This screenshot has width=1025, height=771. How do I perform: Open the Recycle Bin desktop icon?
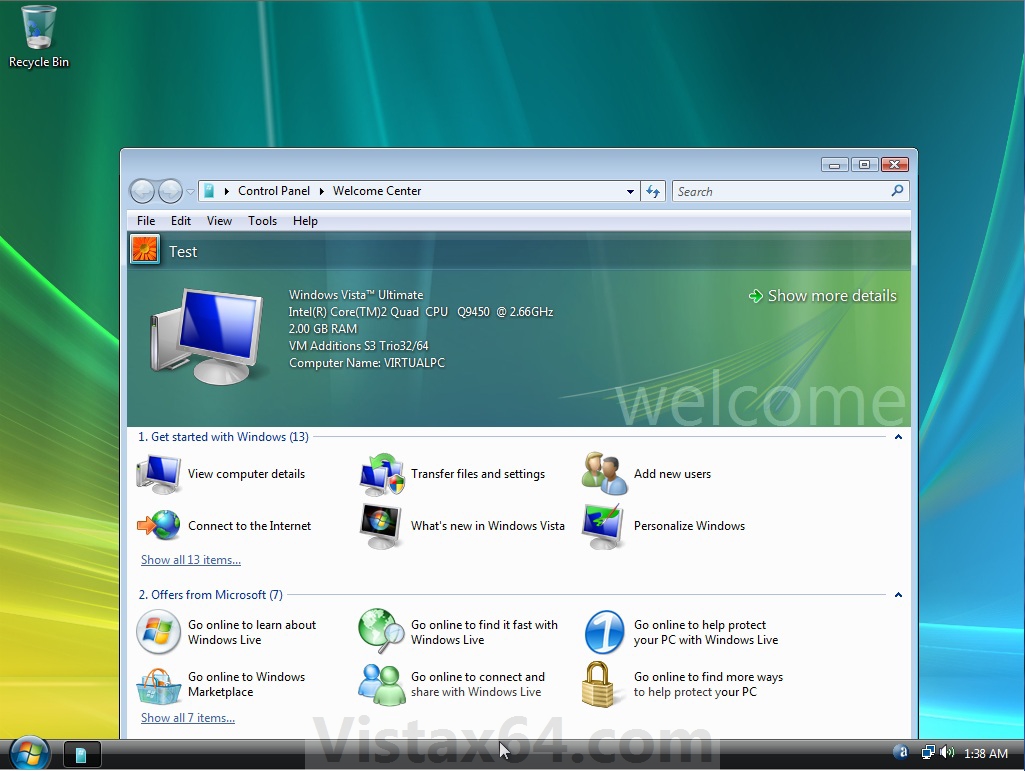39,36
